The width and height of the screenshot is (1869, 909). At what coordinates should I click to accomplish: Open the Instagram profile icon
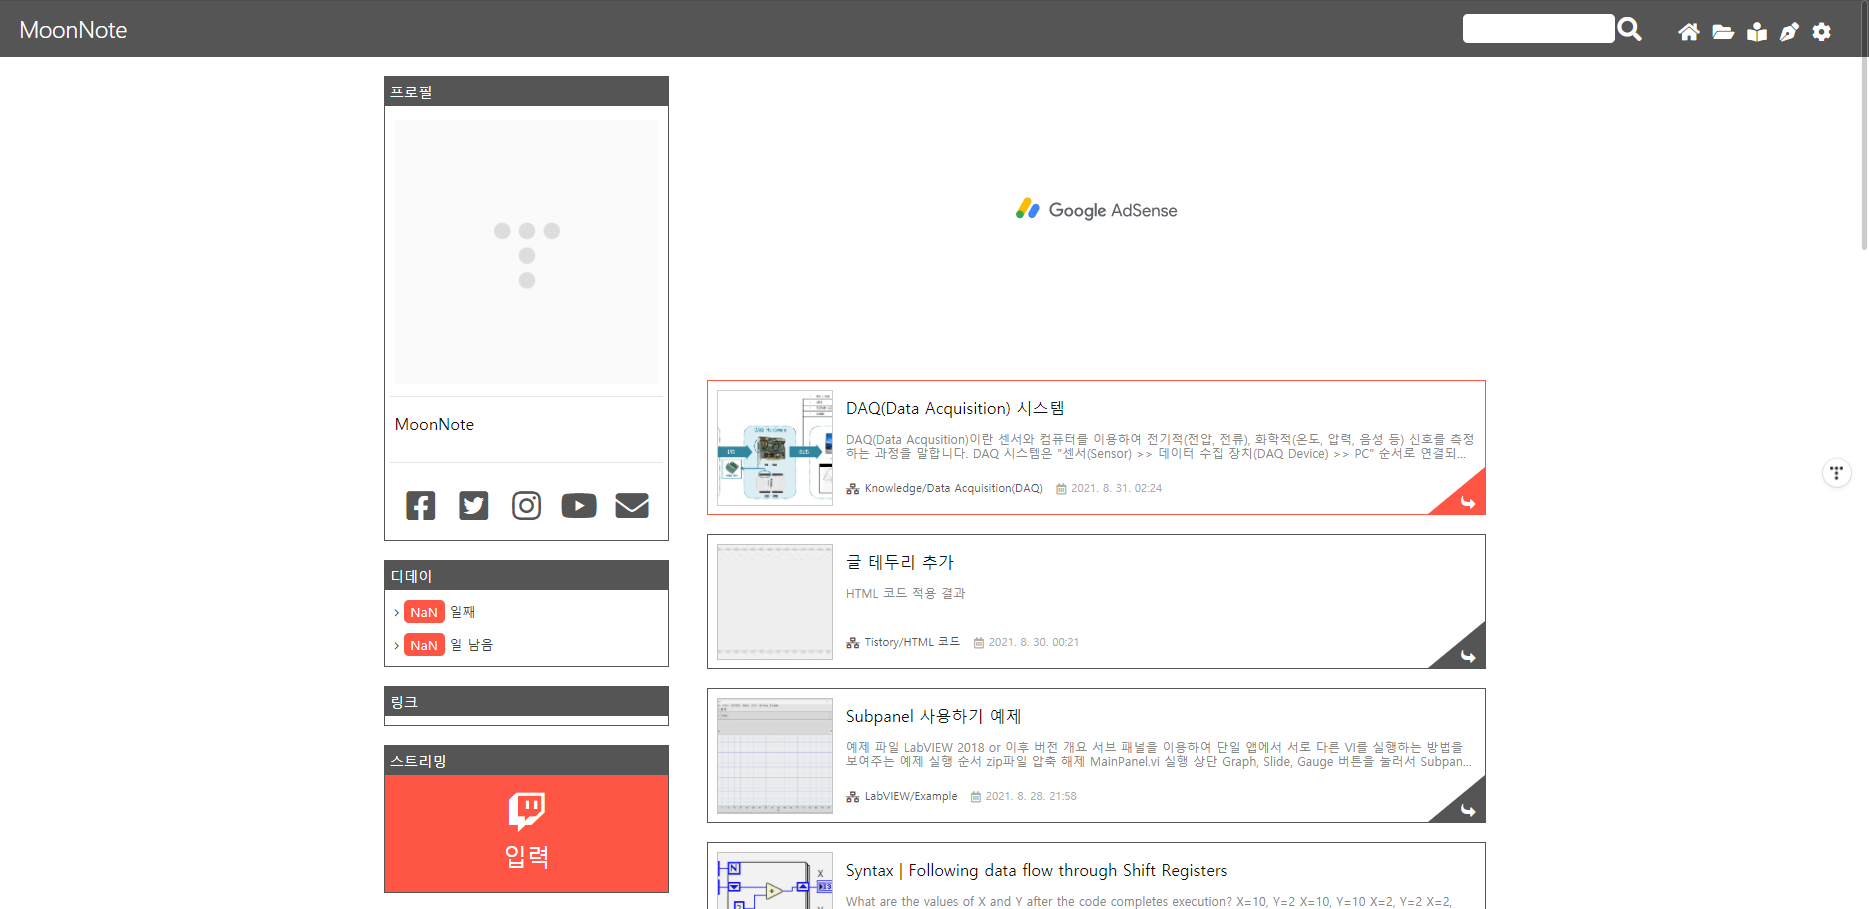[x=527, y=506]
